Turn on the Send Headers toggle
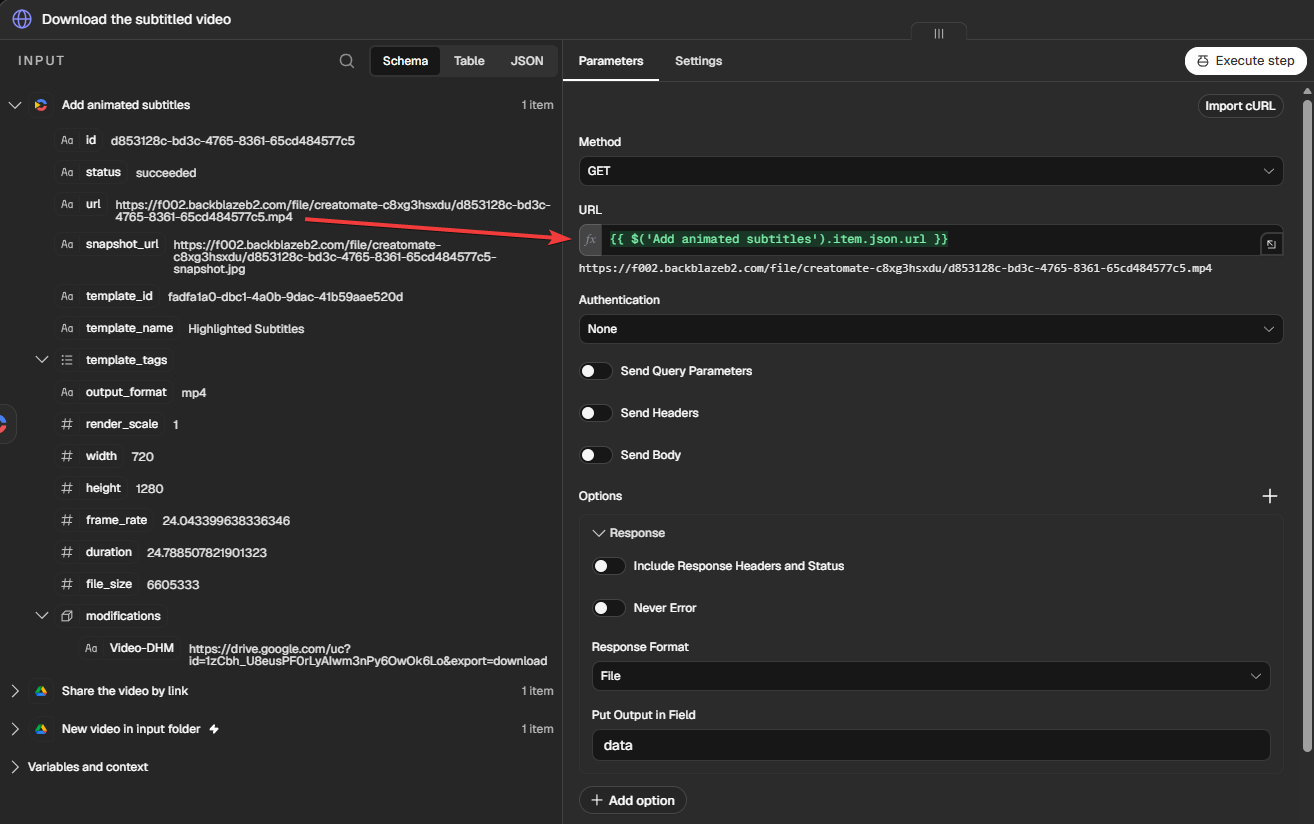Screen dimensions: 1314x824 click(x=596, y=413)
